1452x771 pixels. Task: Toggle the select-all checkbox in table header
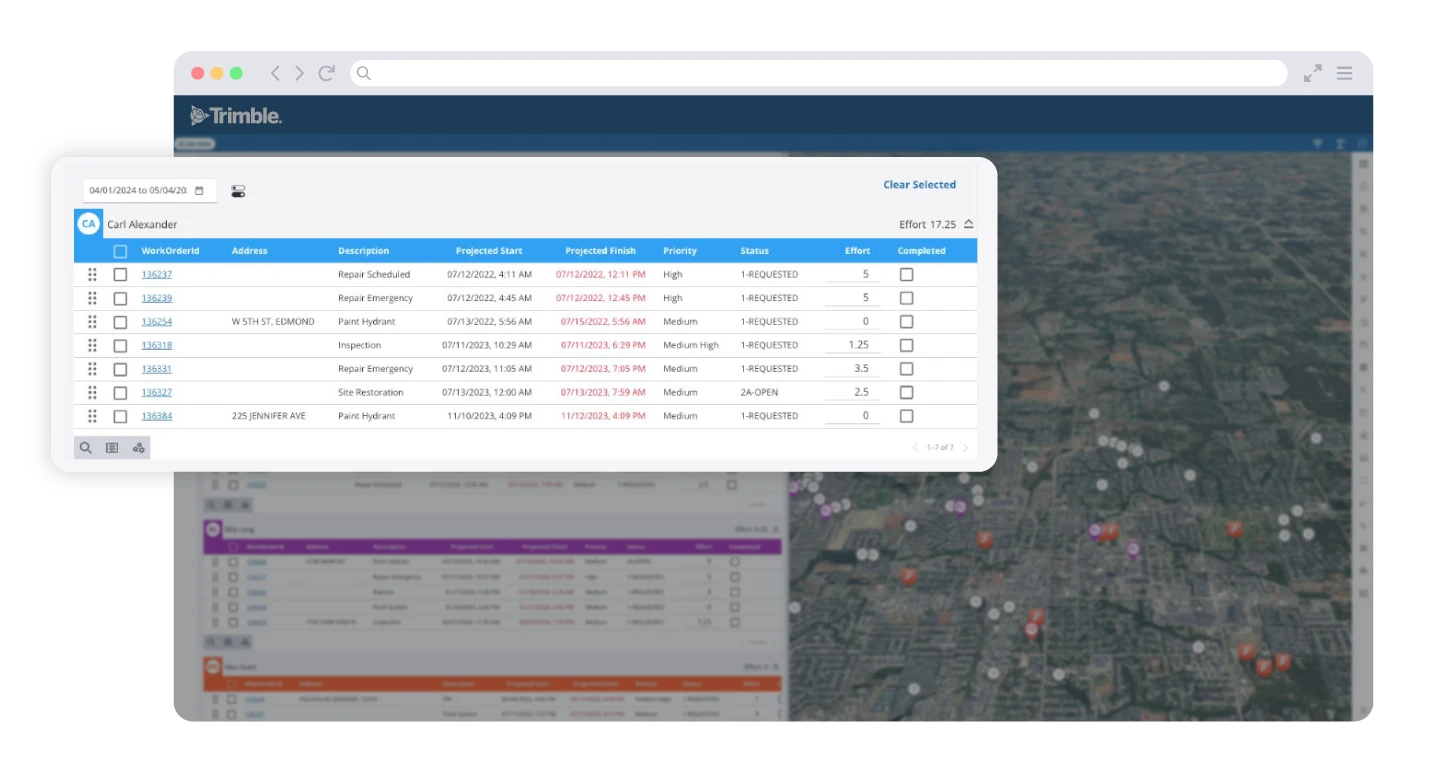click(120, 251)
